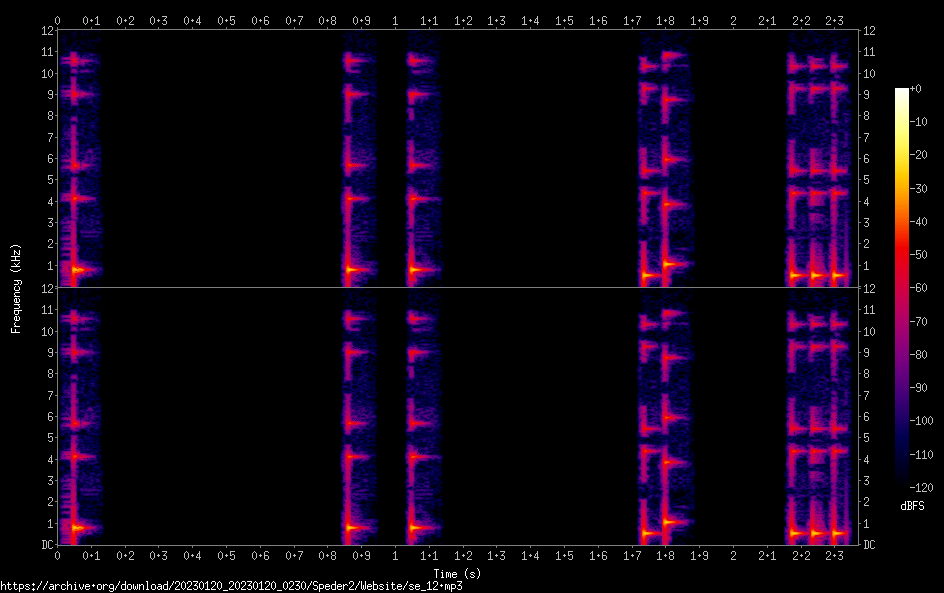The image size is (944, 593).
Task: Click the +0 label atop the color scale
Action: [x=916, y=89]
